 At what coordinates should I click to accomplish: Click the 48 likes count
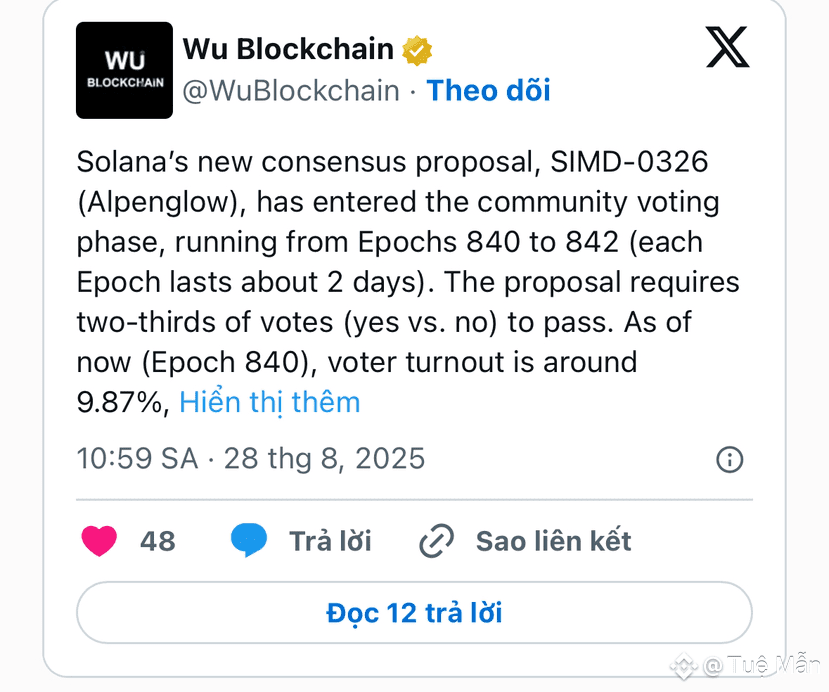click(x=158, y=541)
